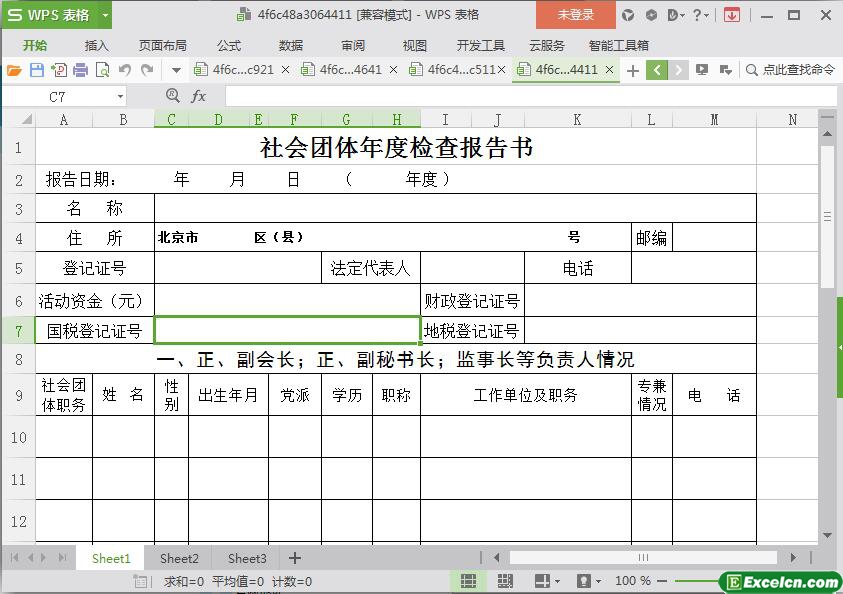Screen dimensions: 843x594
Task: Switch to the Sheet2 tab
Action: pyautogui.click(x=179, y=558)
